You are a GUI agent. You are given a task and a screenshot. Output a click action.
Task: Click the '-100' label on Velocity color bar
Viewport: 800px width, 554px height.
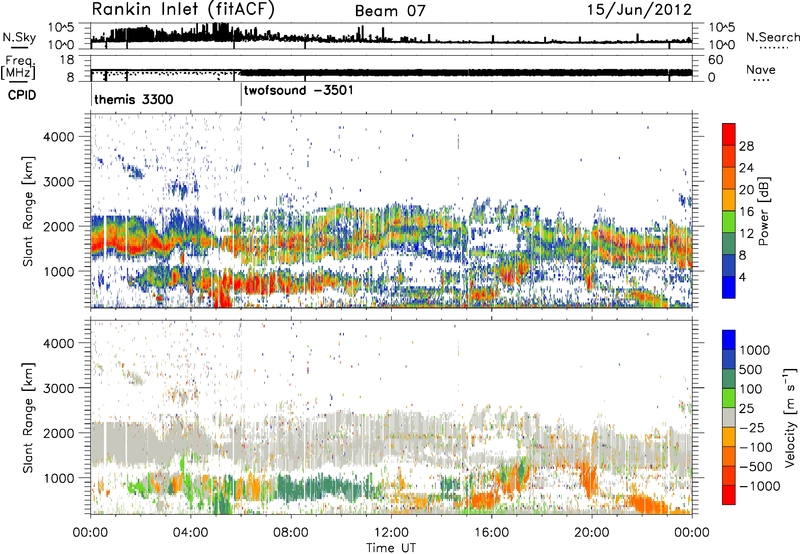tap(756, 447)
